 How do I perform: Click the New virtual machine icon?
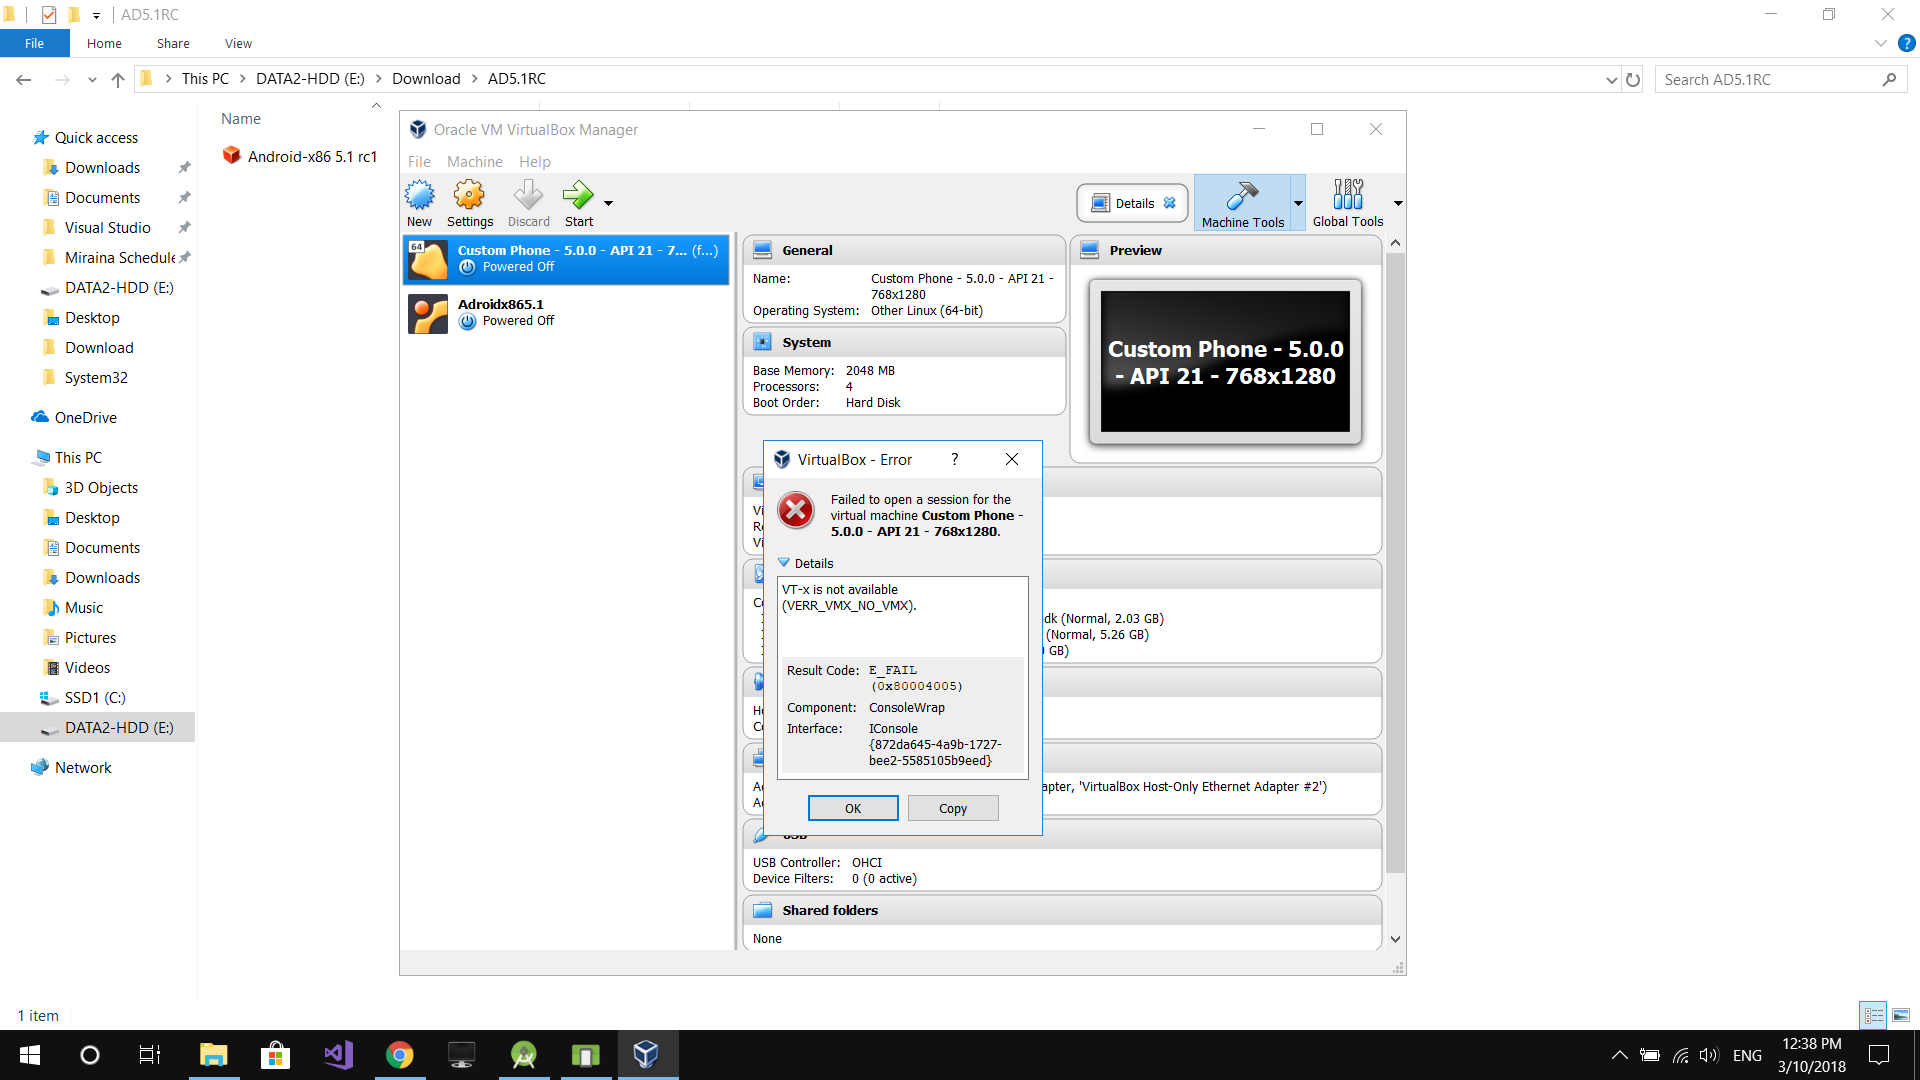pos(419,203)
